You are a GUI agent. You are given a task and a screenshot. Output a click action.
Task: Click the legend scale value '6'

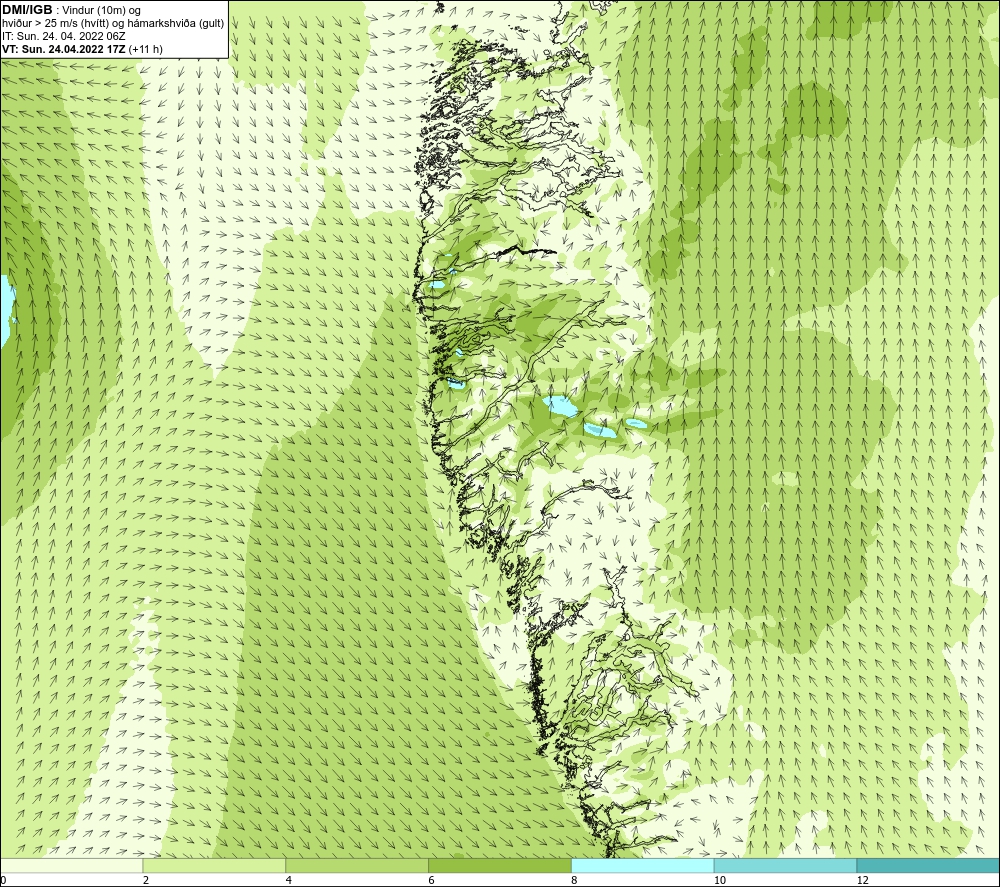432,880
